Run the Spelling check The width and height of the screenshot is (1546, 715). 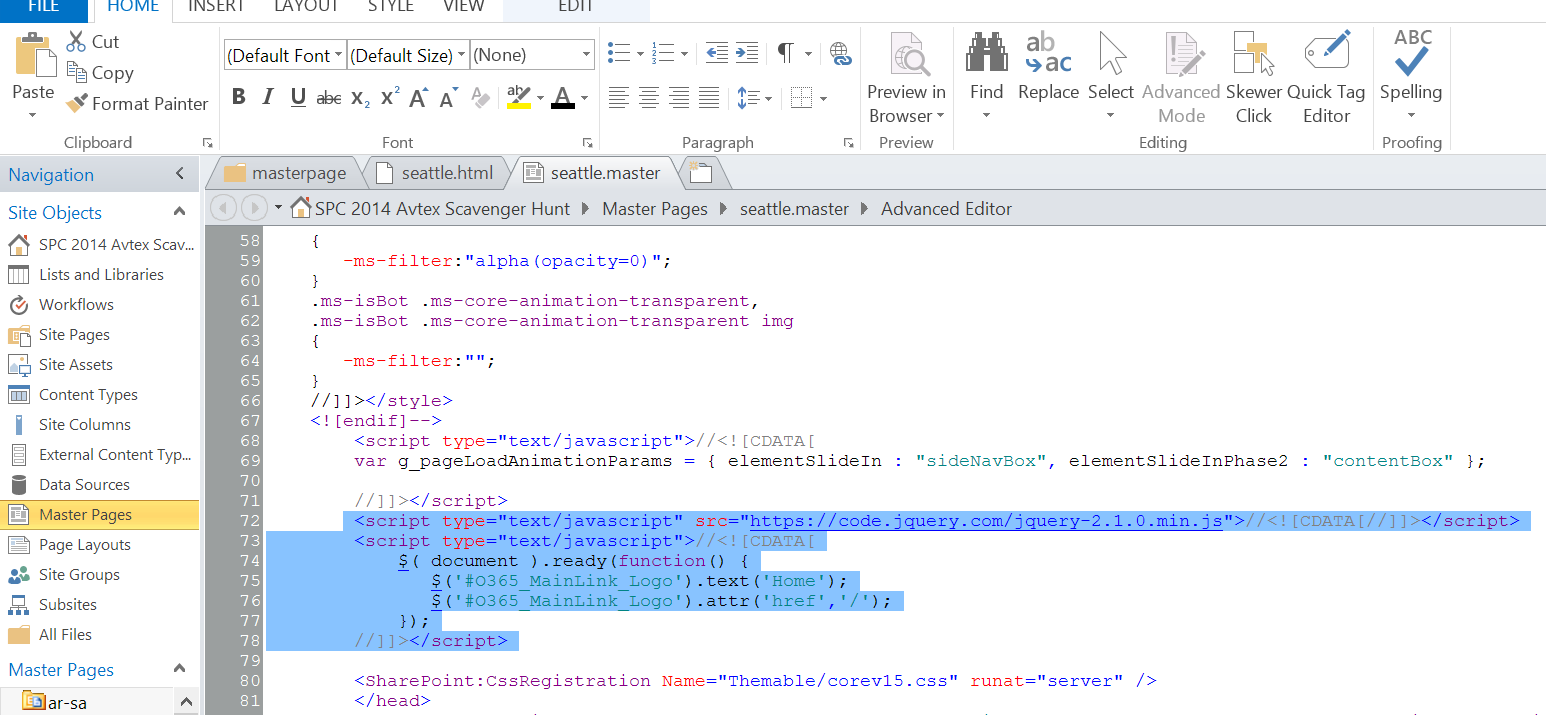pos(1411,53)
